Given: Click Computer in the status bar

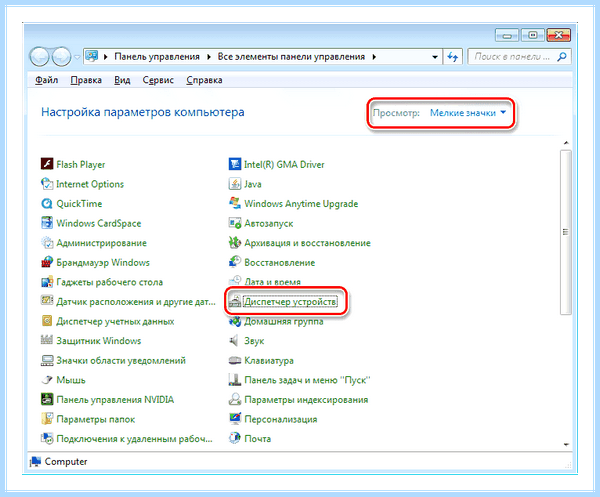Looking at the screenshot, I should coord(65,461).
